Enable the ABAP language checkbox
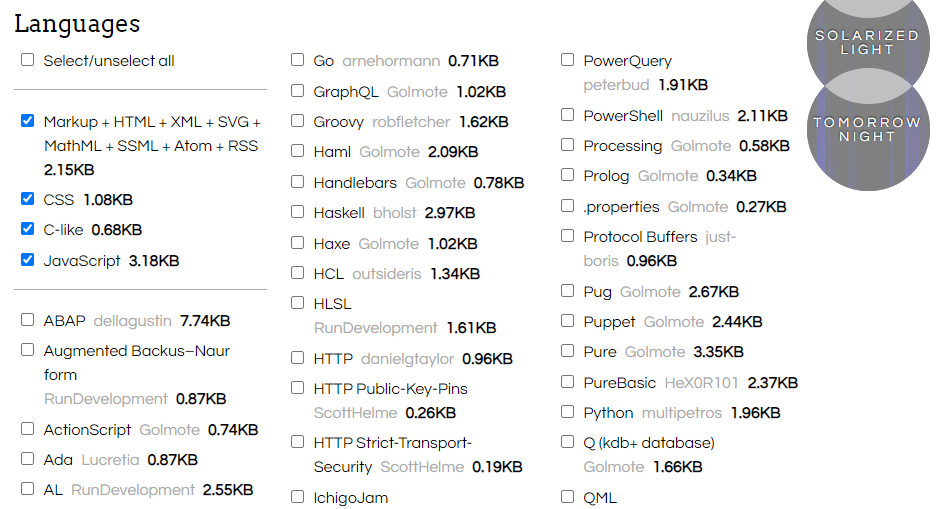Image resolution: width=937 pixels, height=509 pixels. [27, 320]
